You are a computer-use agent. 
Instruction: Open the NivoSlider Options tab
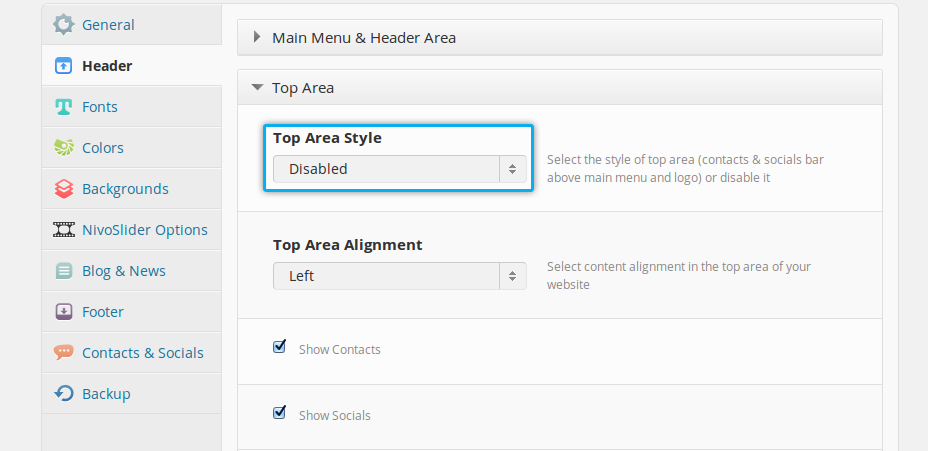click(x=145, y=230)
